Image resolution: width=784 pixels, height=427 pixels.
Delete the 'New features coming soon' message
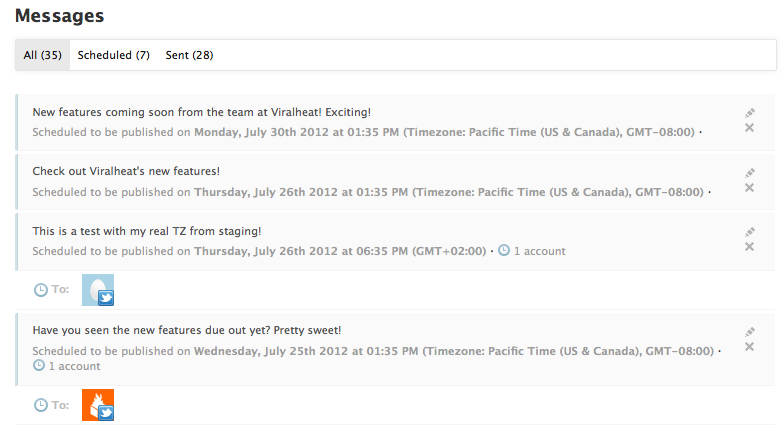[x=750, y=128]
